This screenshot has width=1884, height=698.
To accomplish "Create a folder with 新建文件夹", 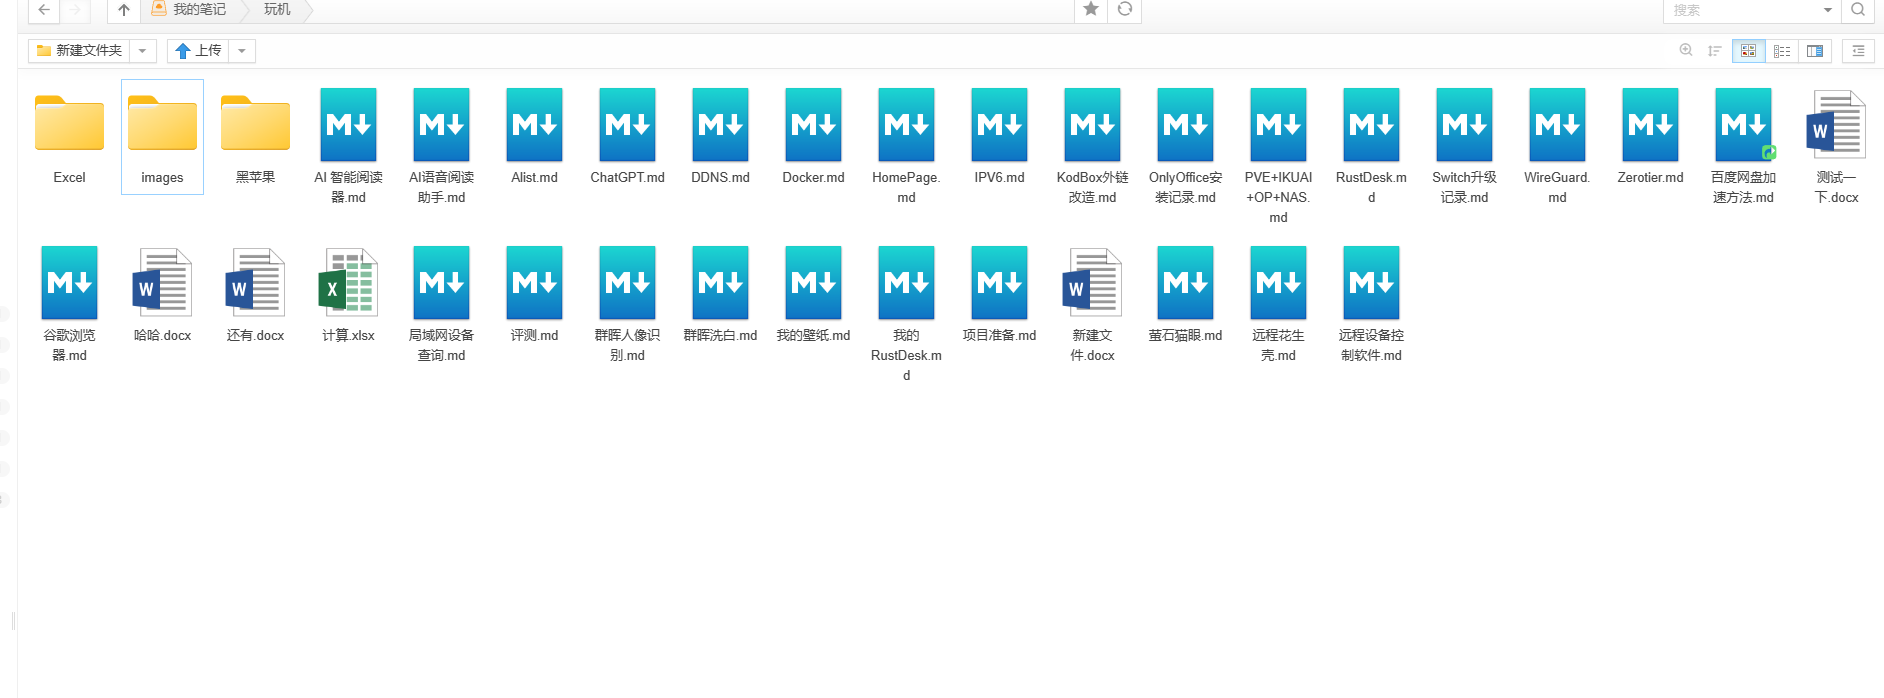I will click(79, 50).
